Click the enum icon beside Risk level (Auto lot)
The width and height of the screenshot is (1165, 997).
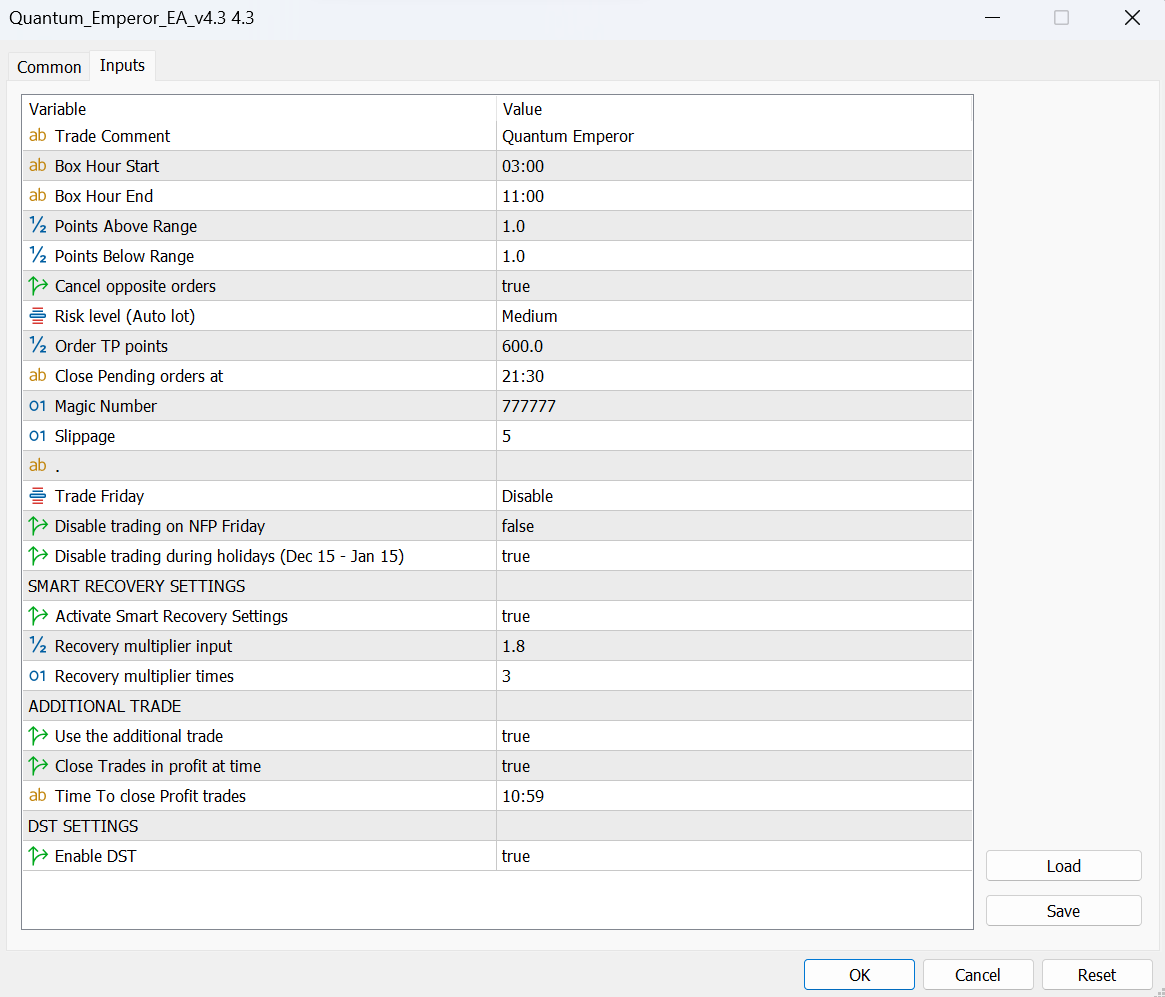[x=37, y=316]
